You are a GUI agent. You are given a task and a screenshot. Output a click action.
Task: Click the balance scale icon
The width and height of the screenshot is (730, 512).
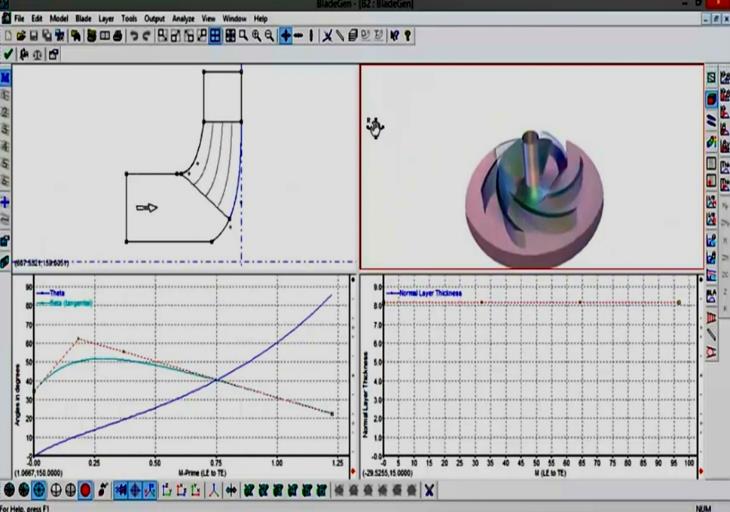click(x=38, y=54)
